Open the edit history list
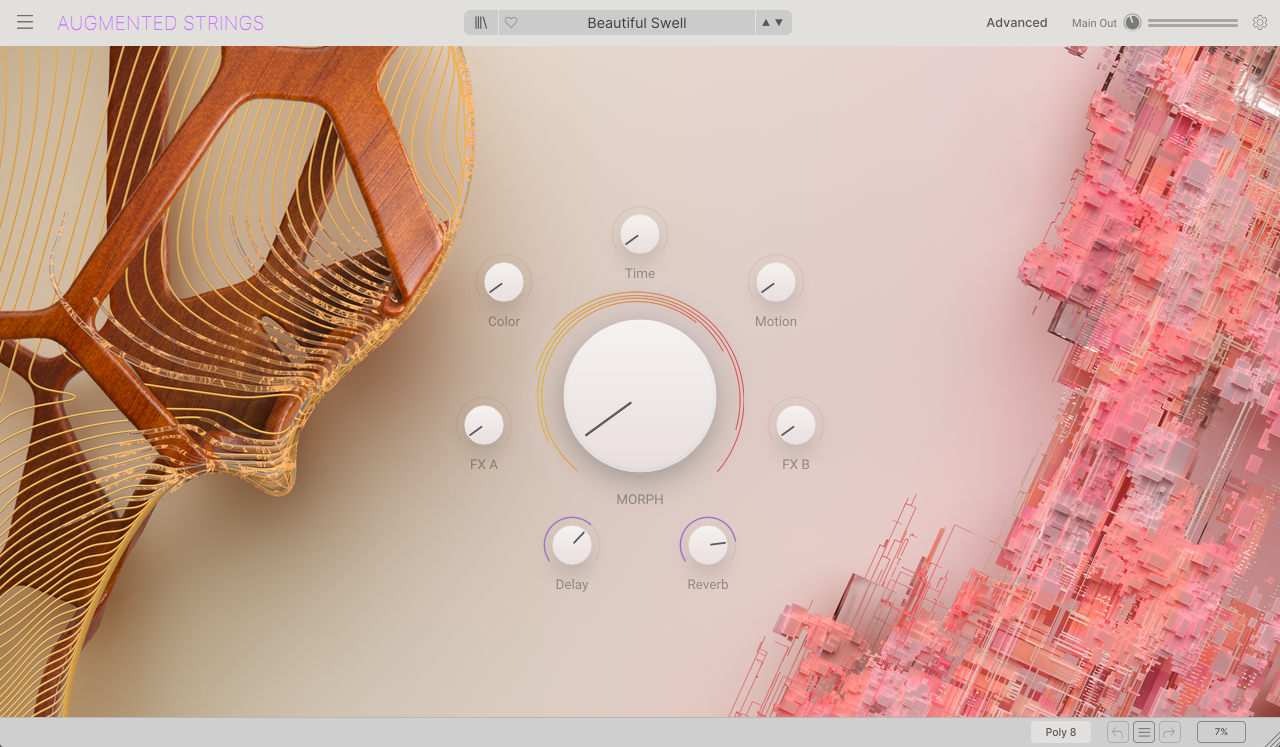The image size is (1280, 747). 1144,732
